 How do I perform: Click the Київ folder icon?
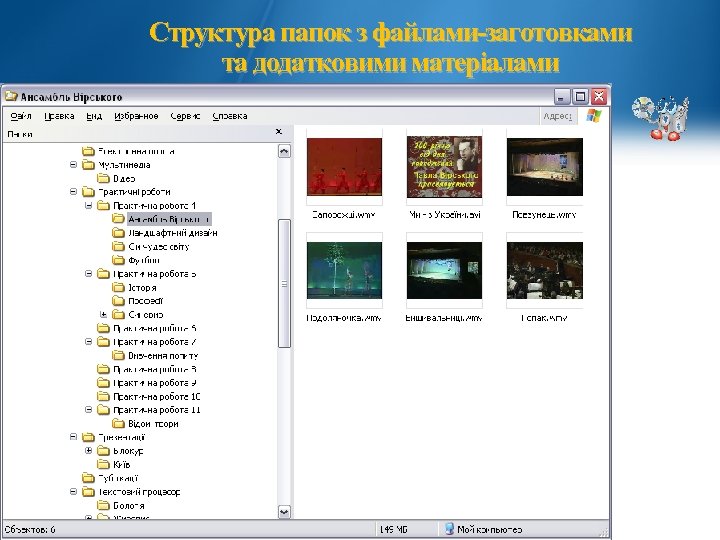coord(103,464)
